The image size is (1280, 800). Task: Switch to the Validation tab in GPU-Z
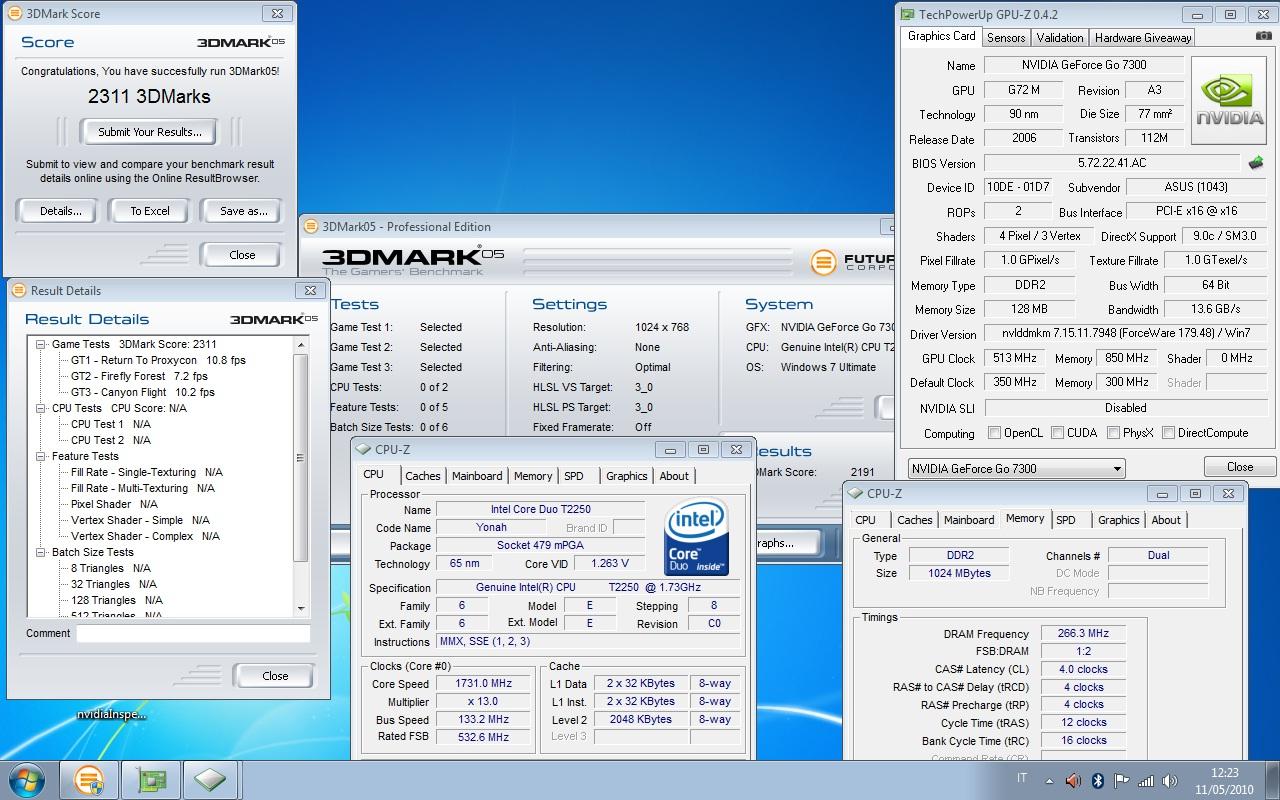tap(1060, 37)
